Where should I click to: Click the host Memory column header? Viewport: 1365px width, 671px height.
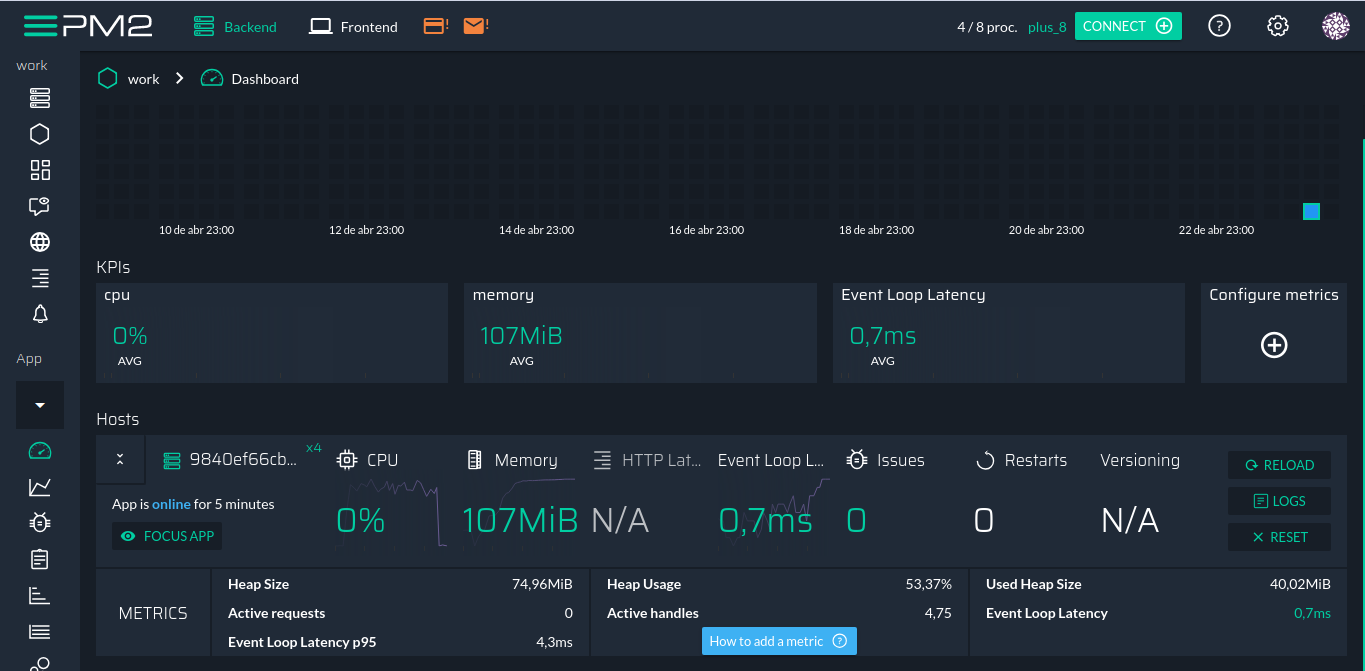tap(511, 460)
